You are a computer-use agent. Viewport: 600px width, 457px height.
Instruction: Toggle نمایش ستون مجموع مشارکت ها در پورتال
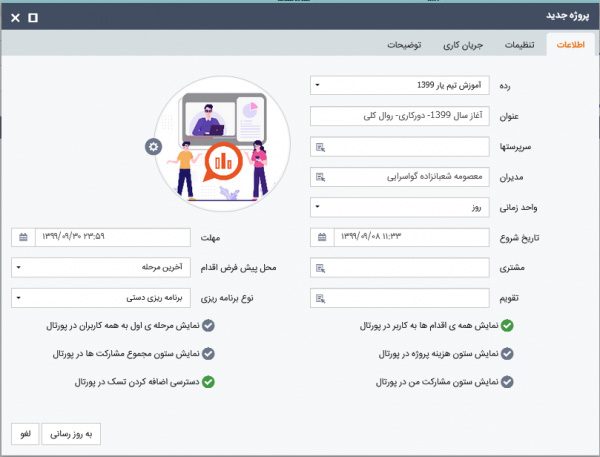(208, 354)
